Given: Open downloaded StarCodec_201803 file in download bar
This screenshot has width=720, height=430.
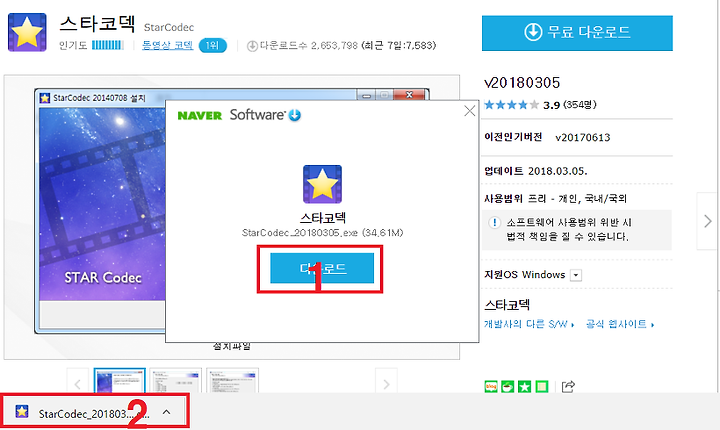Looking at the screenshot, I should (x=94, y=413).
